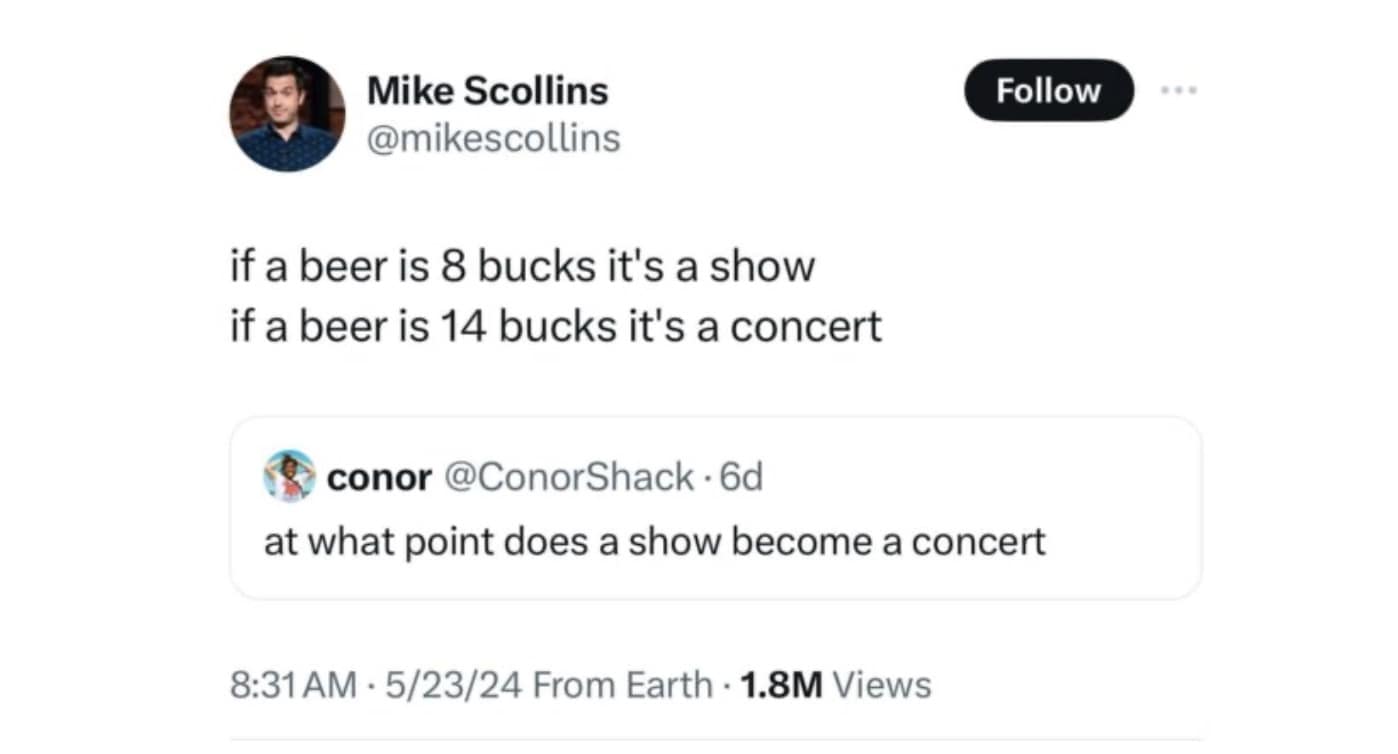Click conor's small avatar in quoted tweet

tap(289, 476)
